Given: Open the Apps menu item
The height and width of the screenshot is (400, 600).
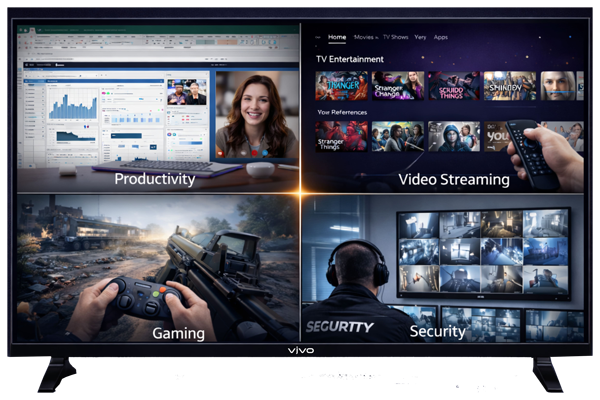Looking at the screenshot, I should pyautogui.click(x=441, y=37).
